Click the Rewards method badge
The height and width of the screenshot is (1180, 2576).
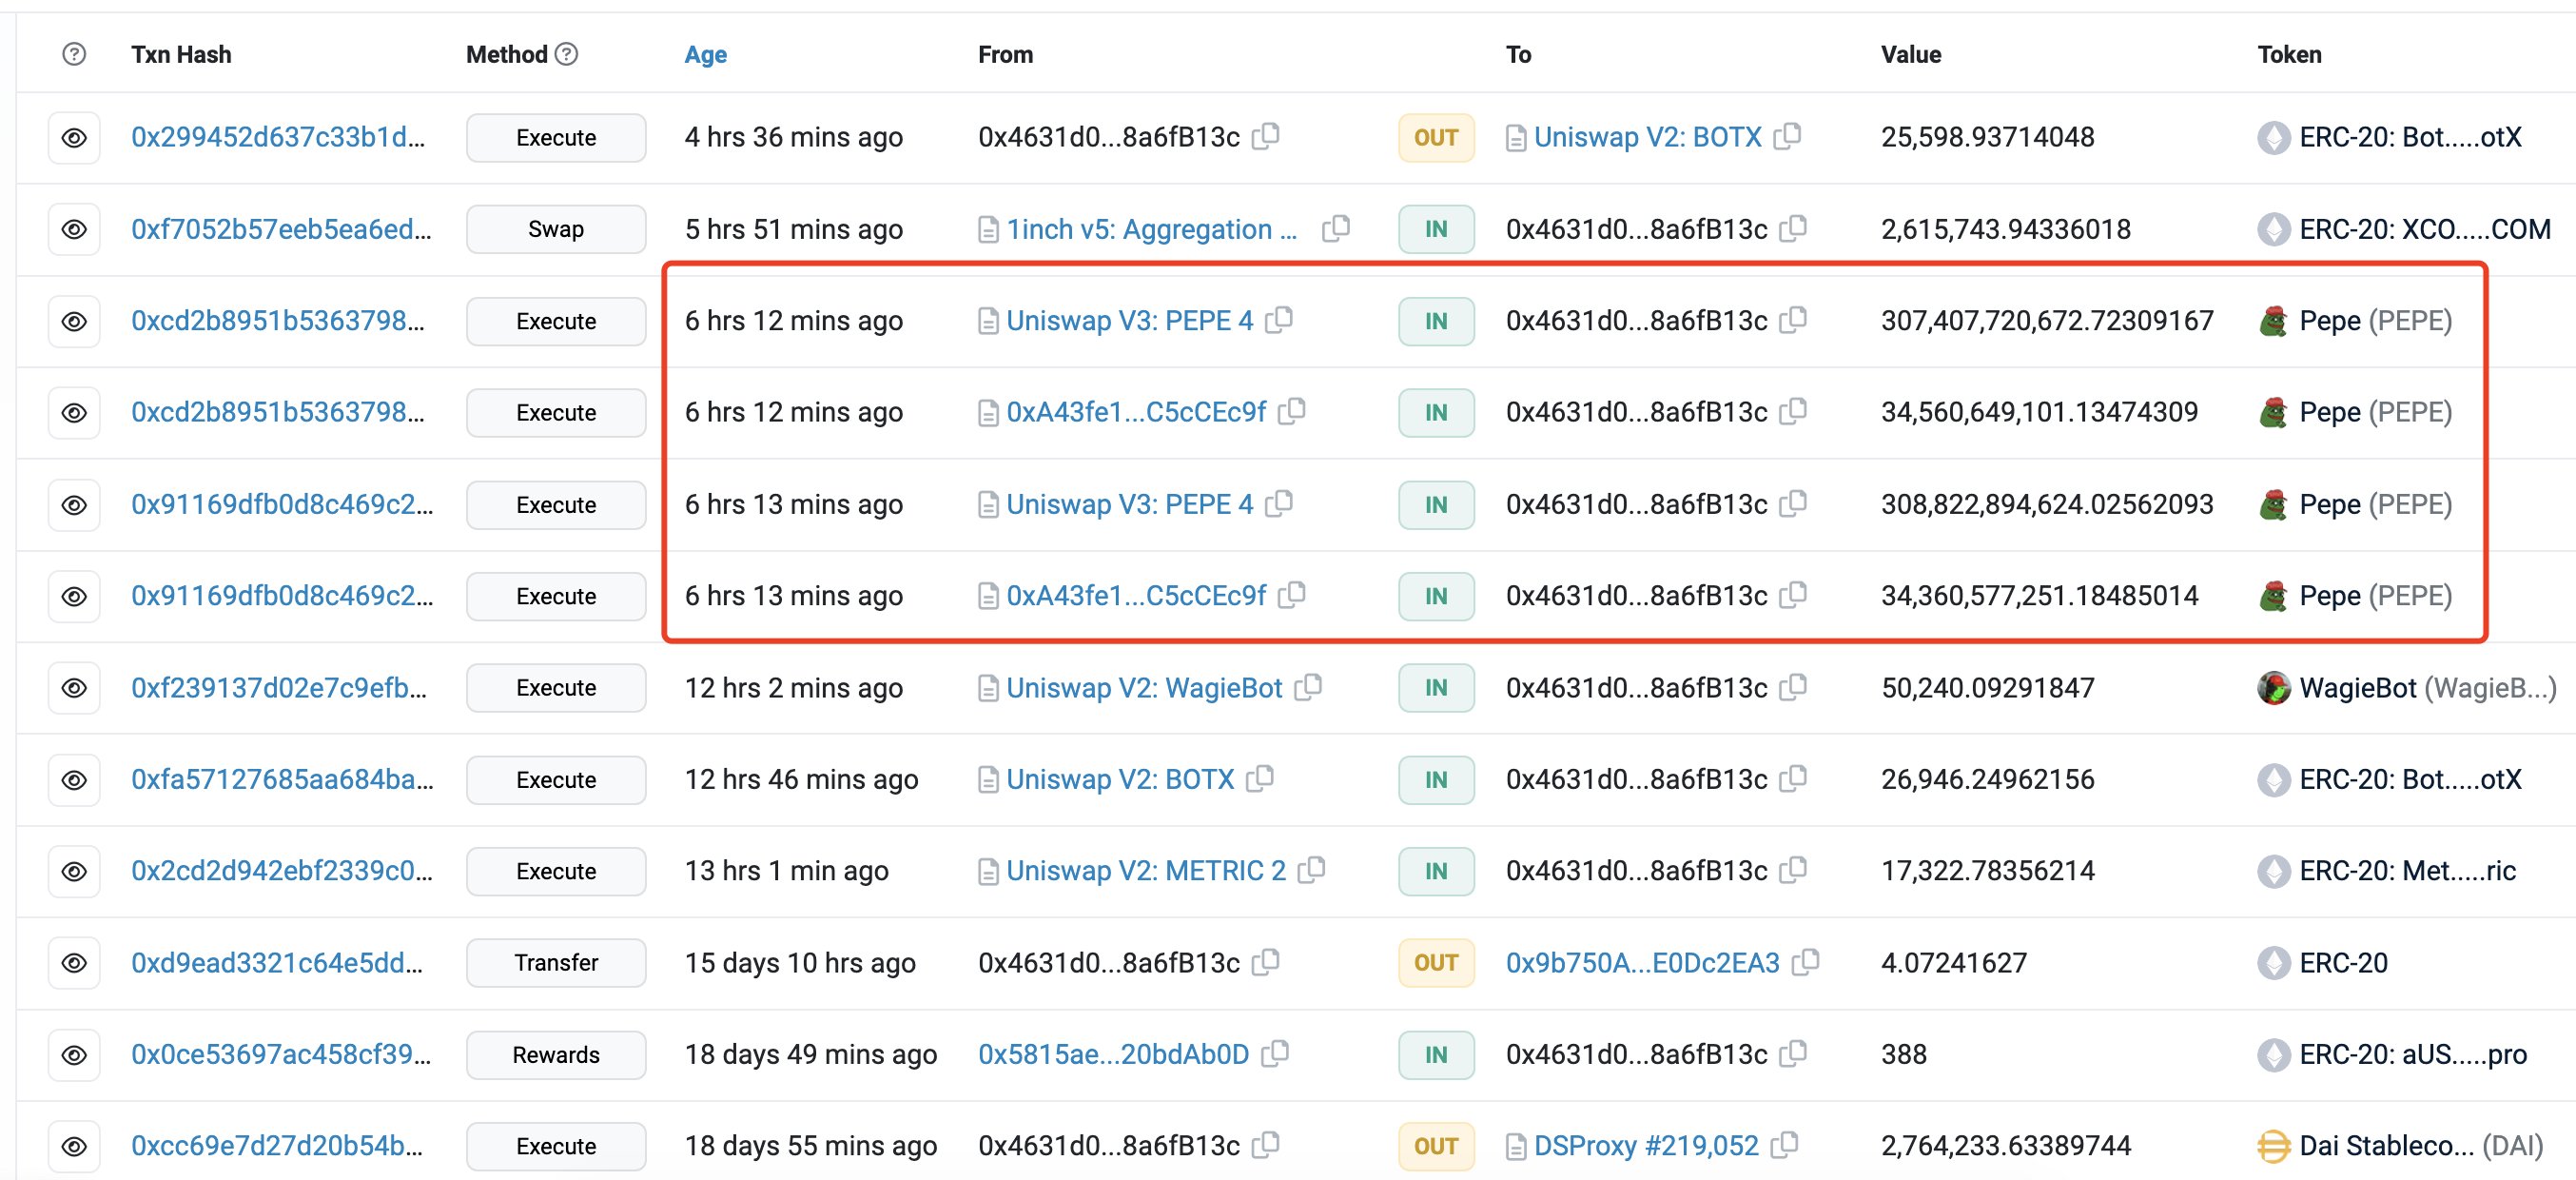tap(556, 1055)
